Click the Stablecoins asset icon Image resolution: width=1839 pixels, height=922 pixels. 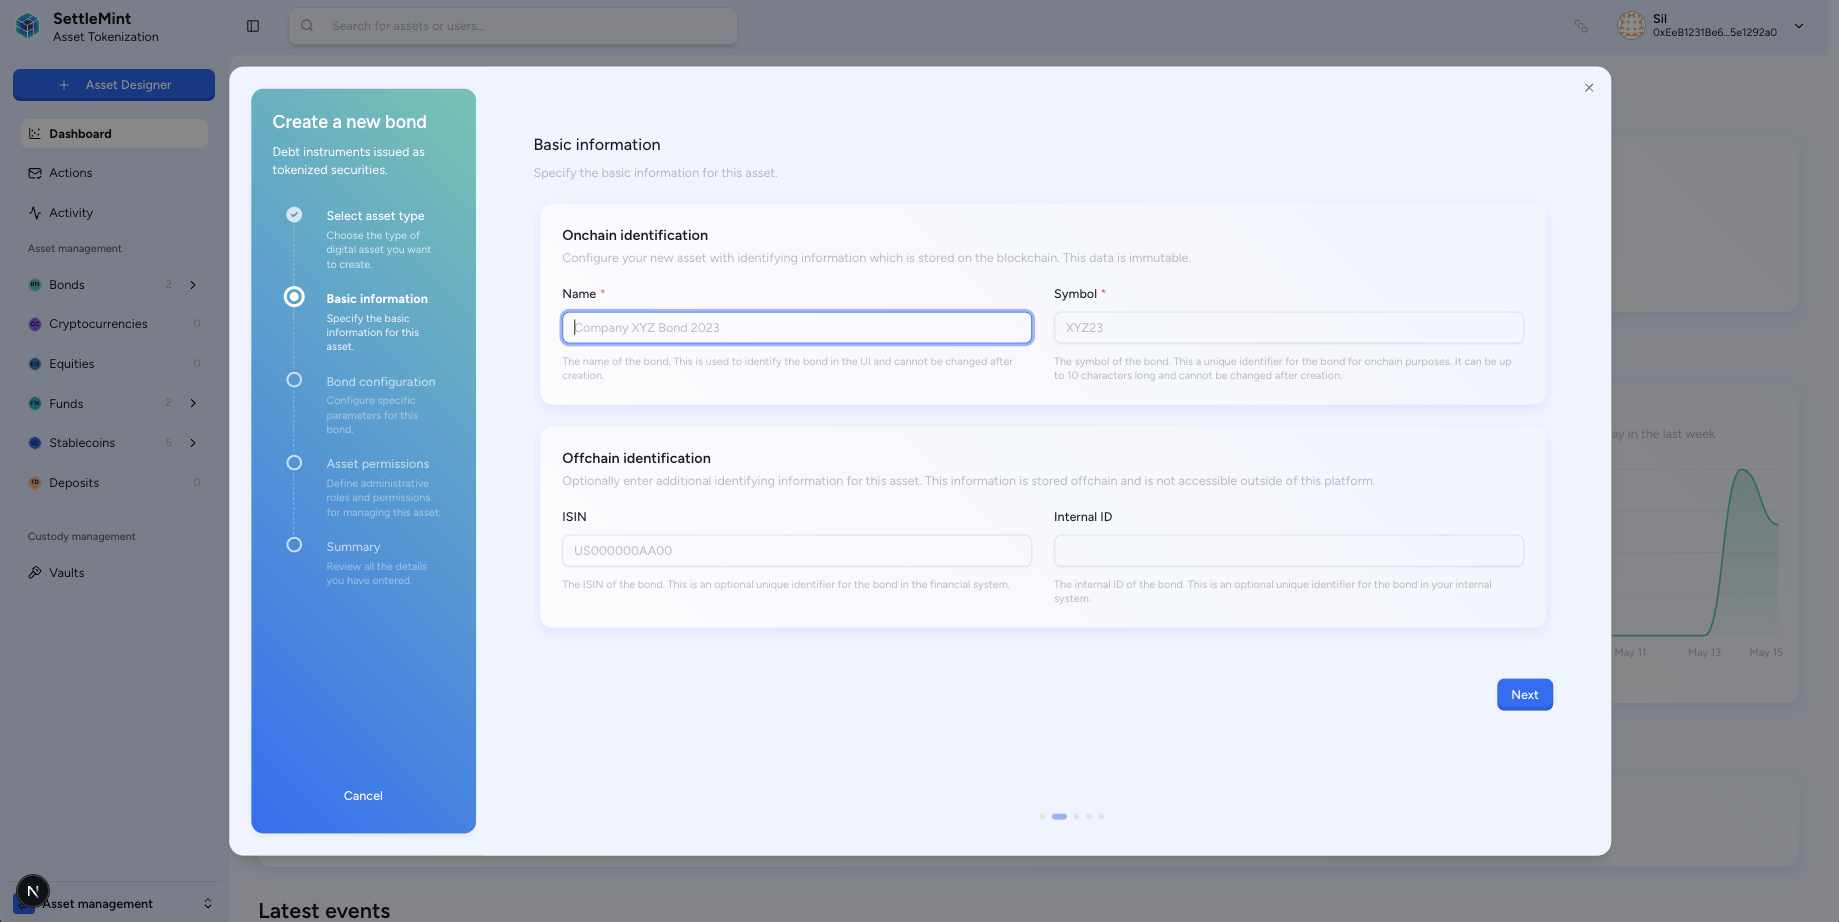coord(35,443)
